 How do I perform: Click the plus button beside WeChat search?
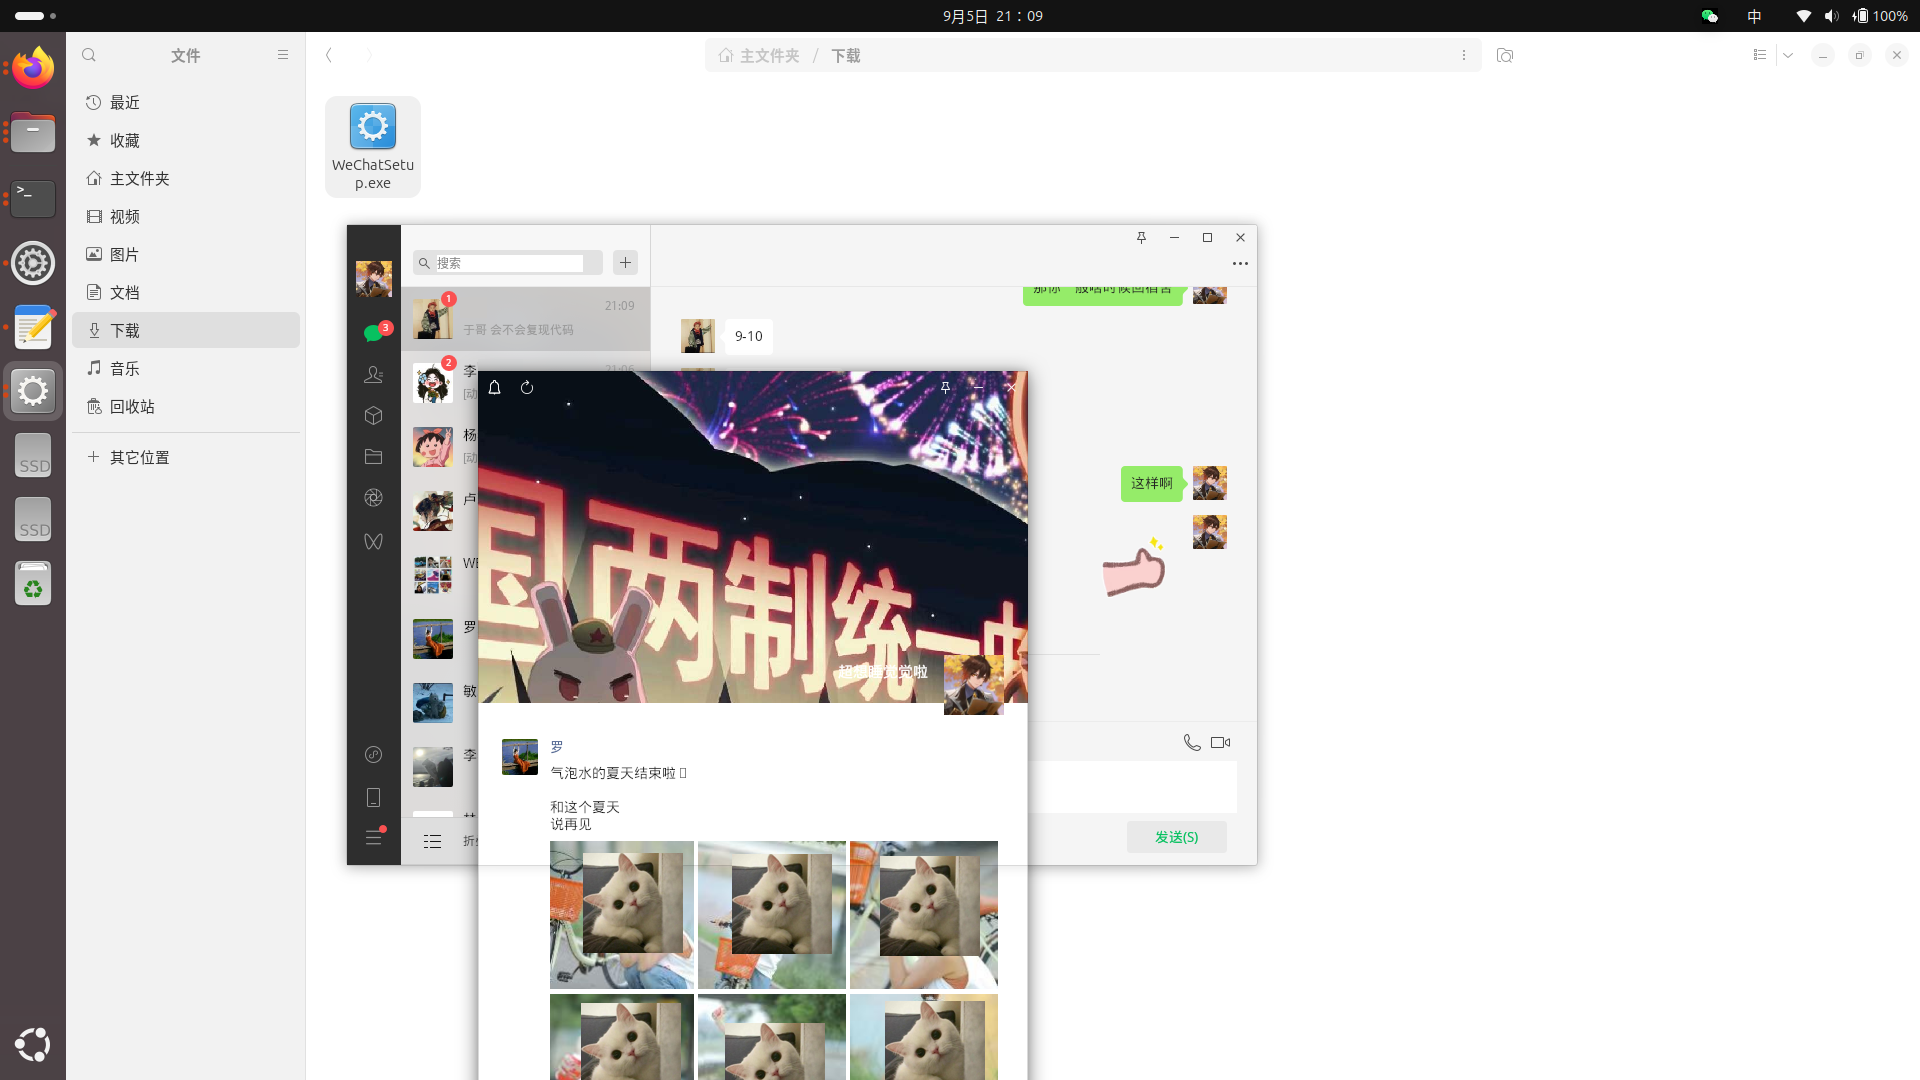(x=625, y=263)
